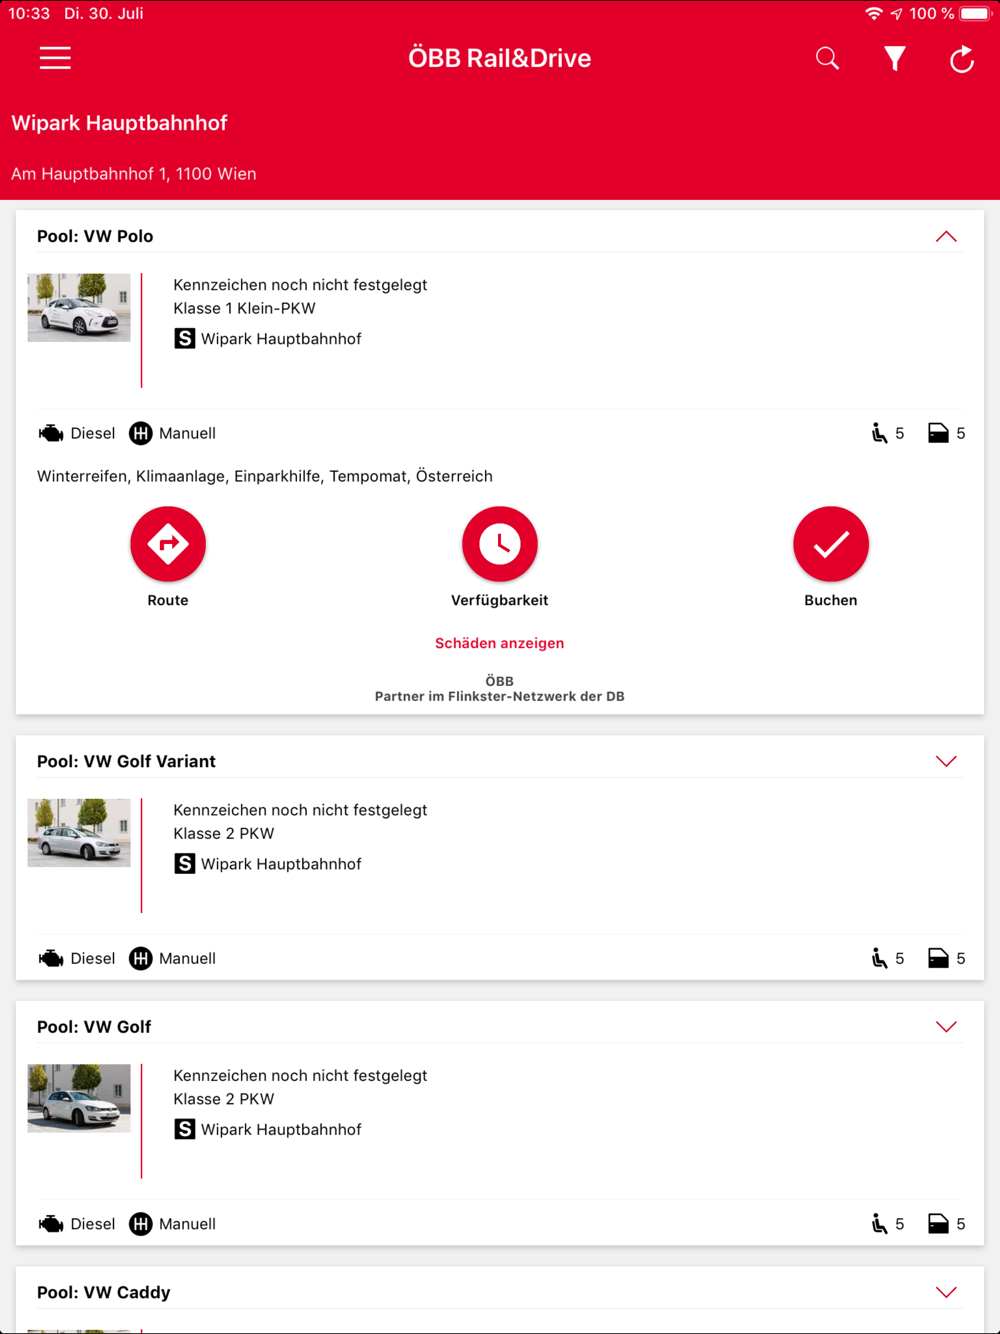The height and width of the screenshot is (1334, 1000).
Task: Tap the equipment list starting with Winterreifen
Action: pyautogui.click(x=265, y=476)
